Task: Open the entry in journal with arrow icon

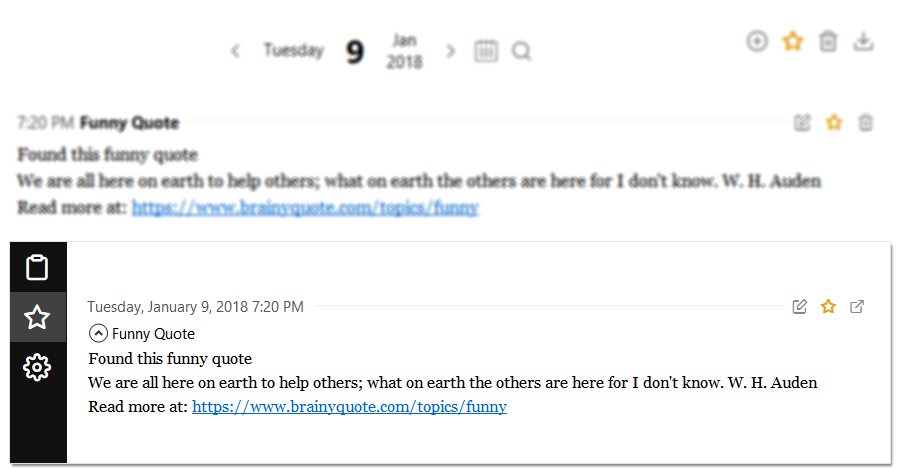Action: click(x=857, y=306)
